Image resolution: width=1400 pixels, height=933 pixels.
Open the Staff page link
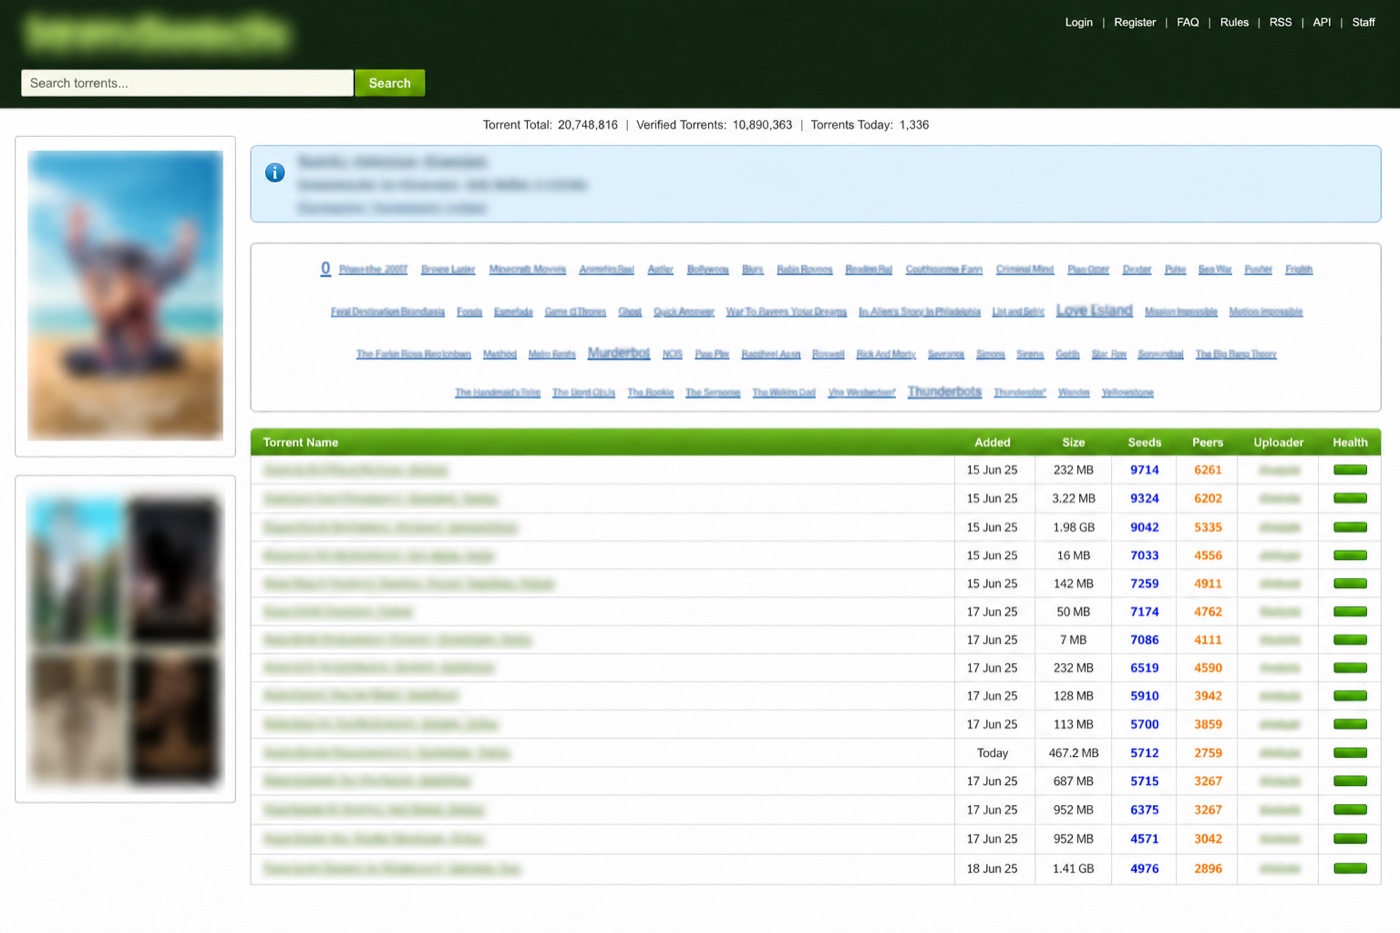tap(1364, 22)
